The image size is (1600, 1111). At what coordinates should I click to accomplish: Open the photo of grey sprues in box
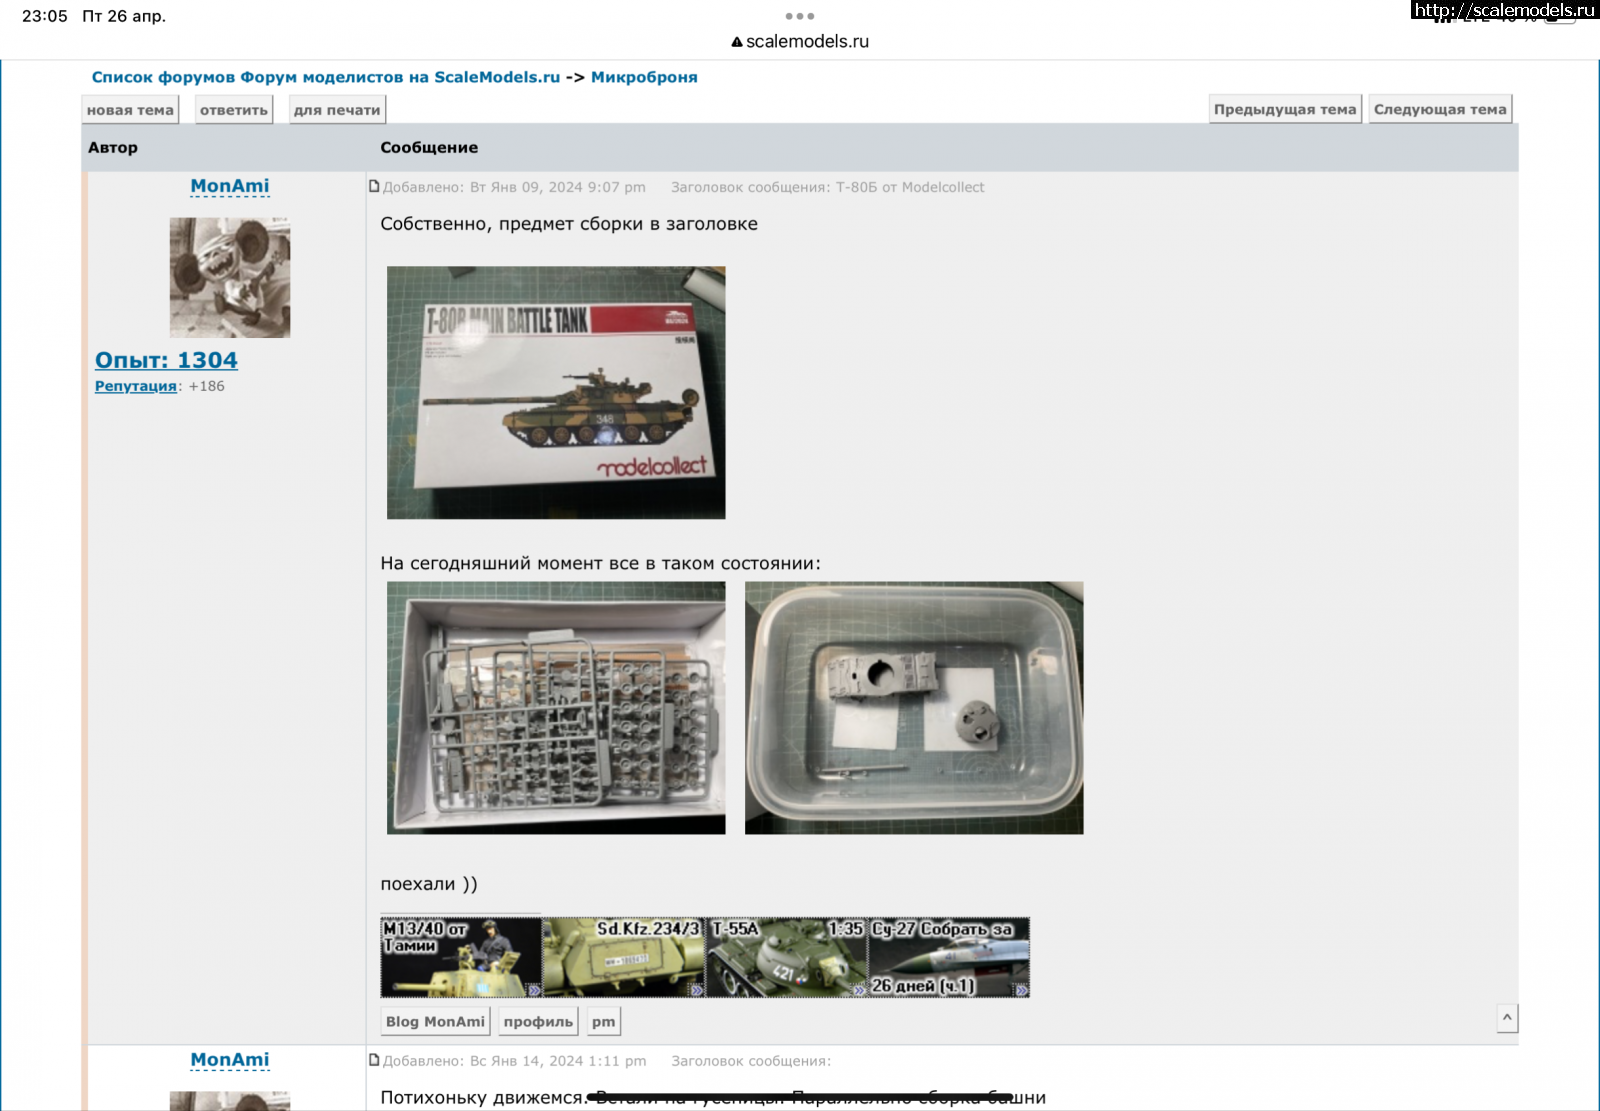(556, 708)
